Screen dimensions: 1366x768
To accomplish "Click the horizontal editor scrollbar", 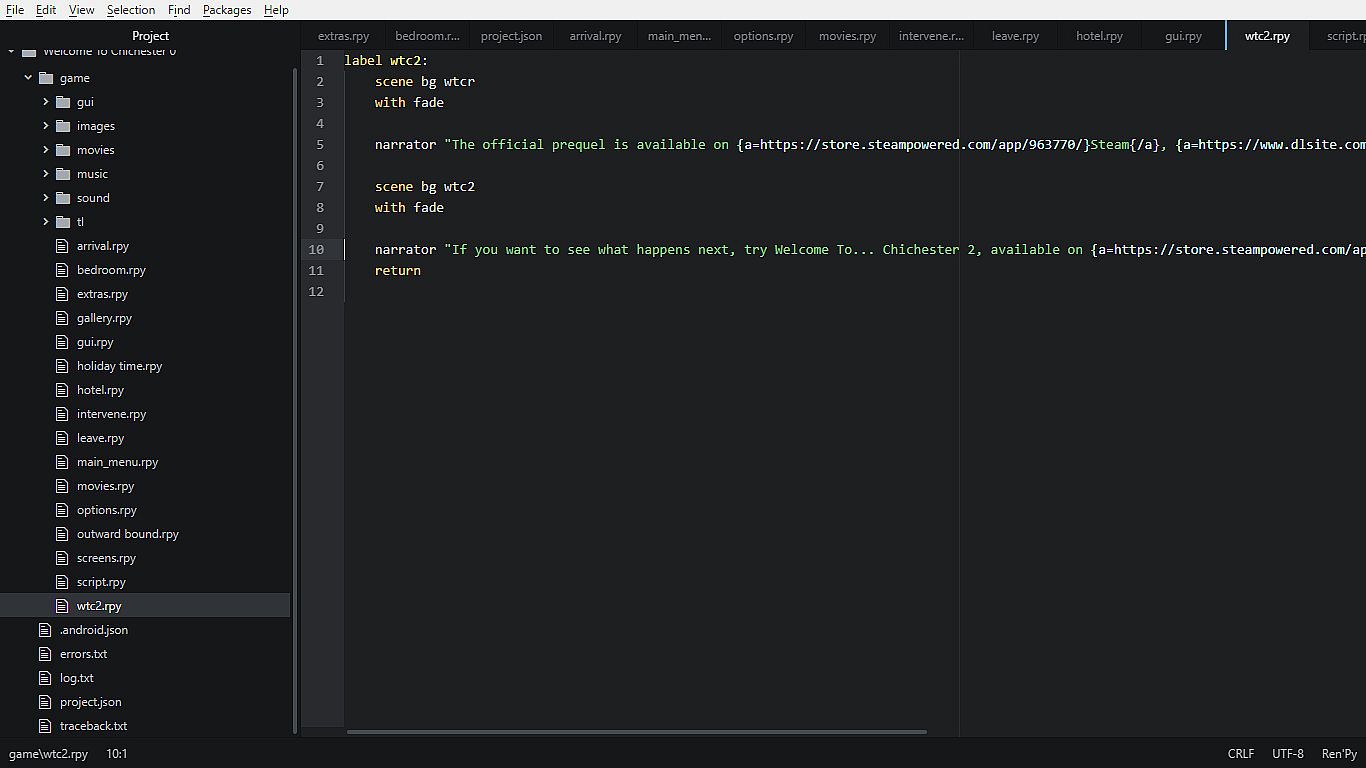I will pos(636,732).
